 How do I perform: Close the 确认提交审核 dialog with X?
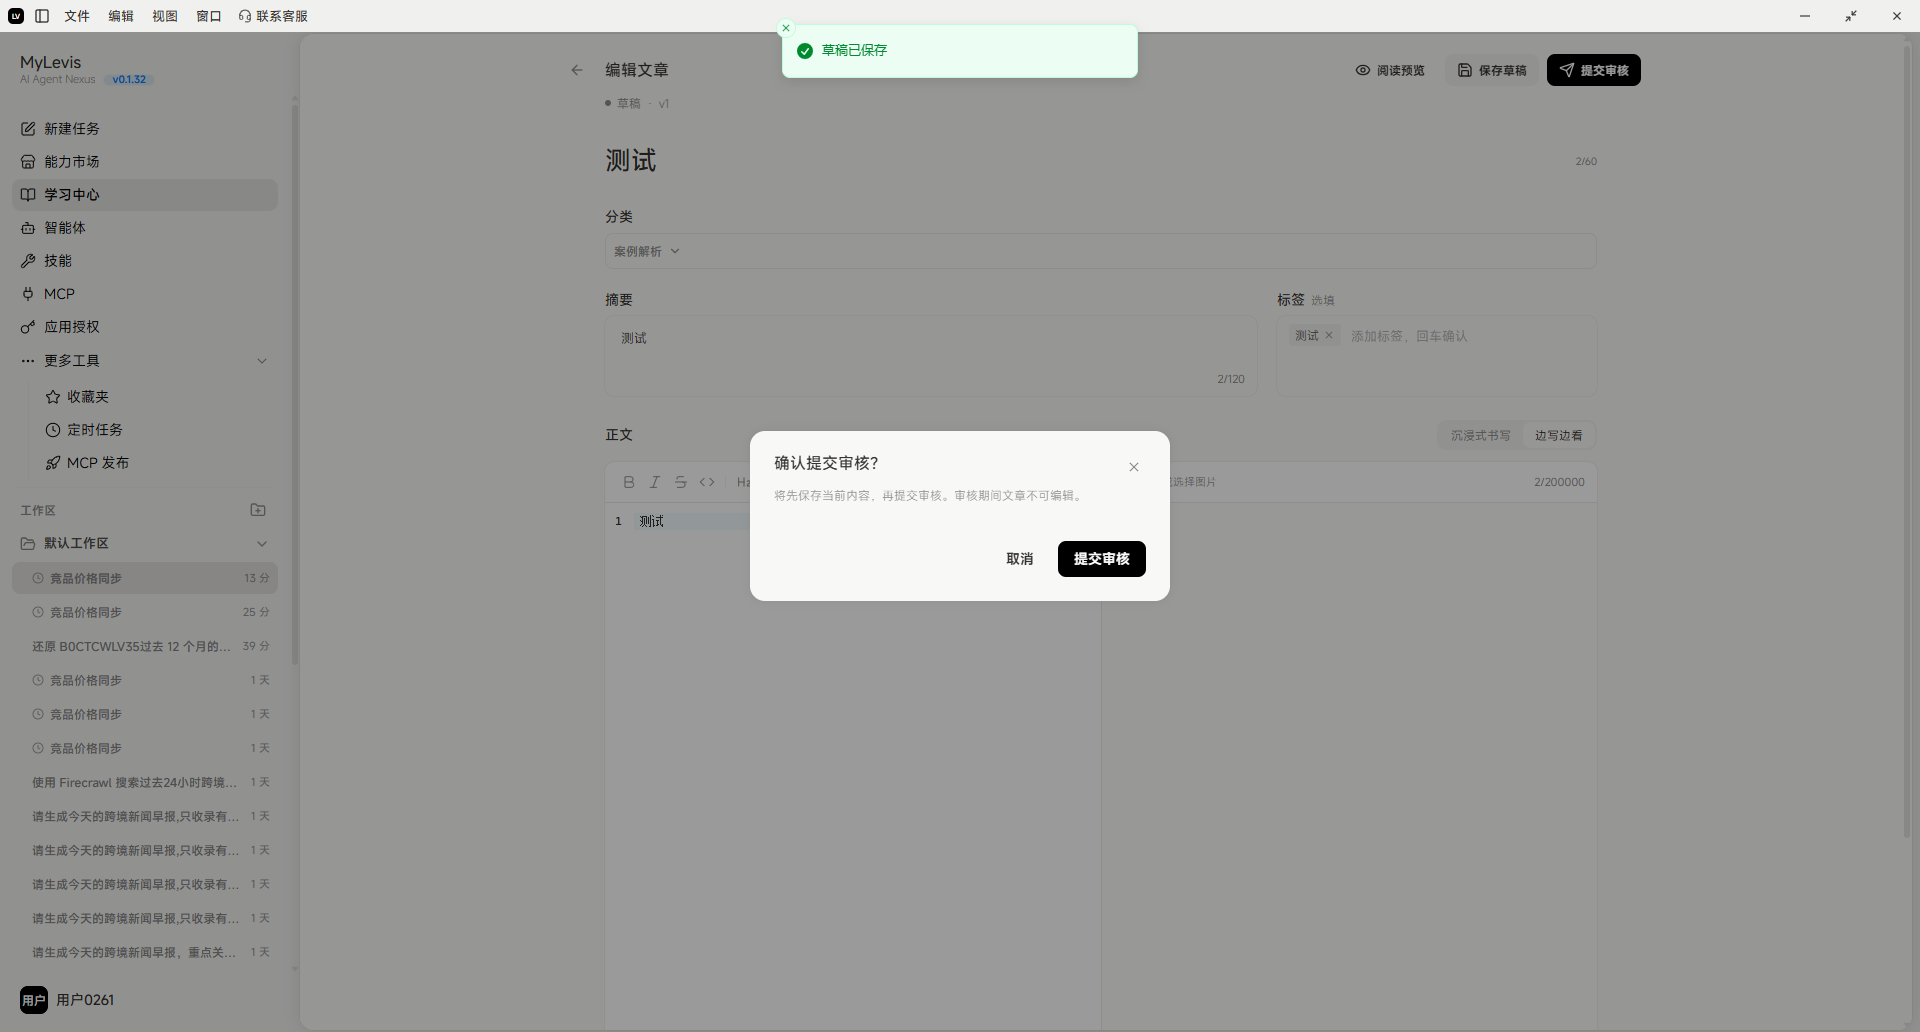pyautogui.click(x=1134, y=467)
